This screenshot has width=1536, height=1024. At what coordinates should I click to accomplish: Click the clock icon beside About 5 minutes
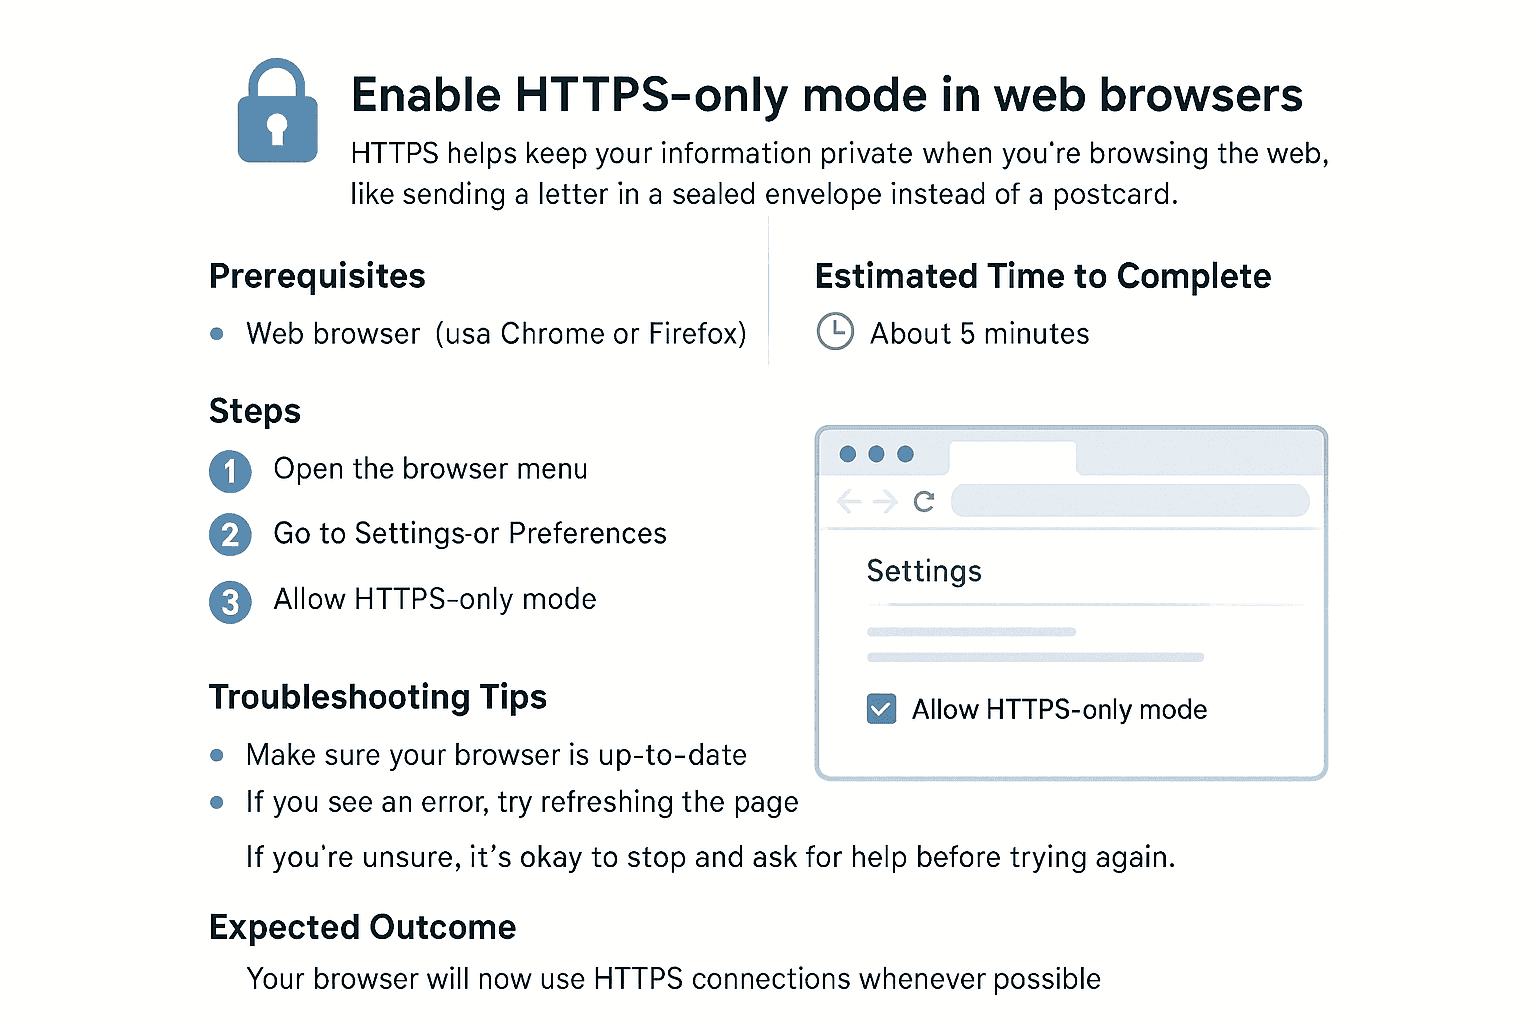(x=835, y=331)
